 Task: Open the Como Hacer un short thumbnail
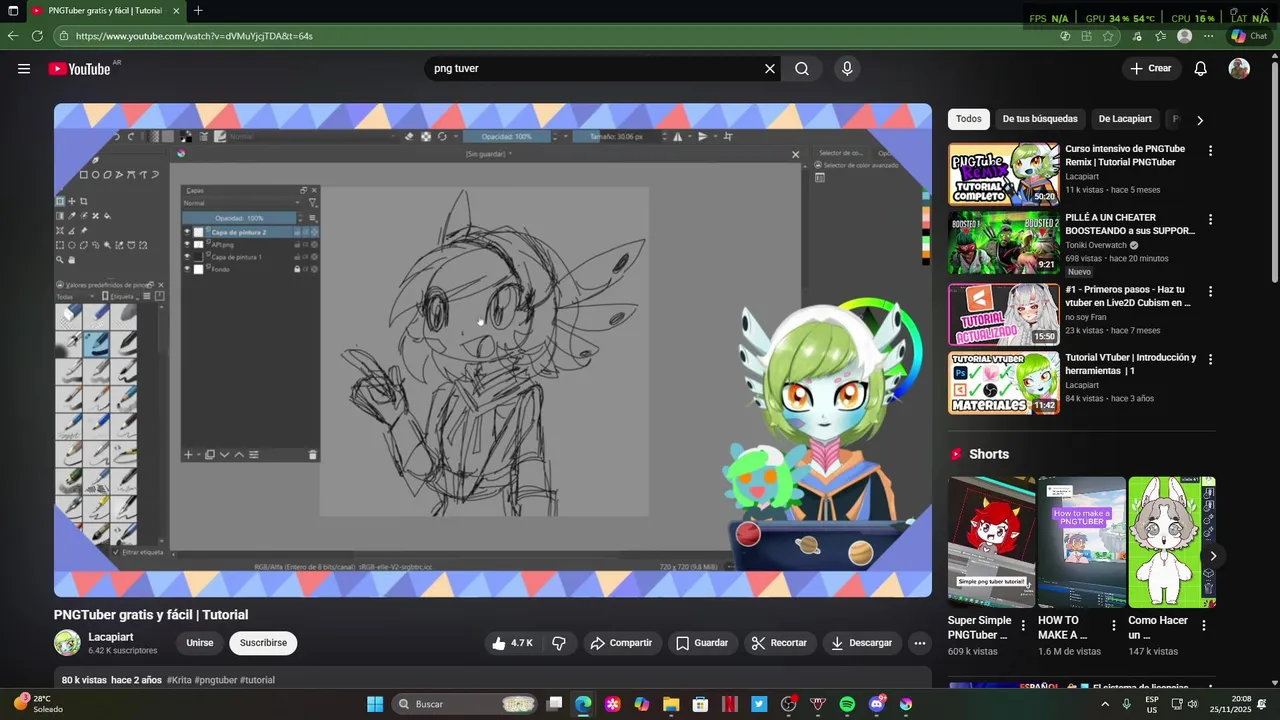pyautogui.click(x=1172, y=542)
